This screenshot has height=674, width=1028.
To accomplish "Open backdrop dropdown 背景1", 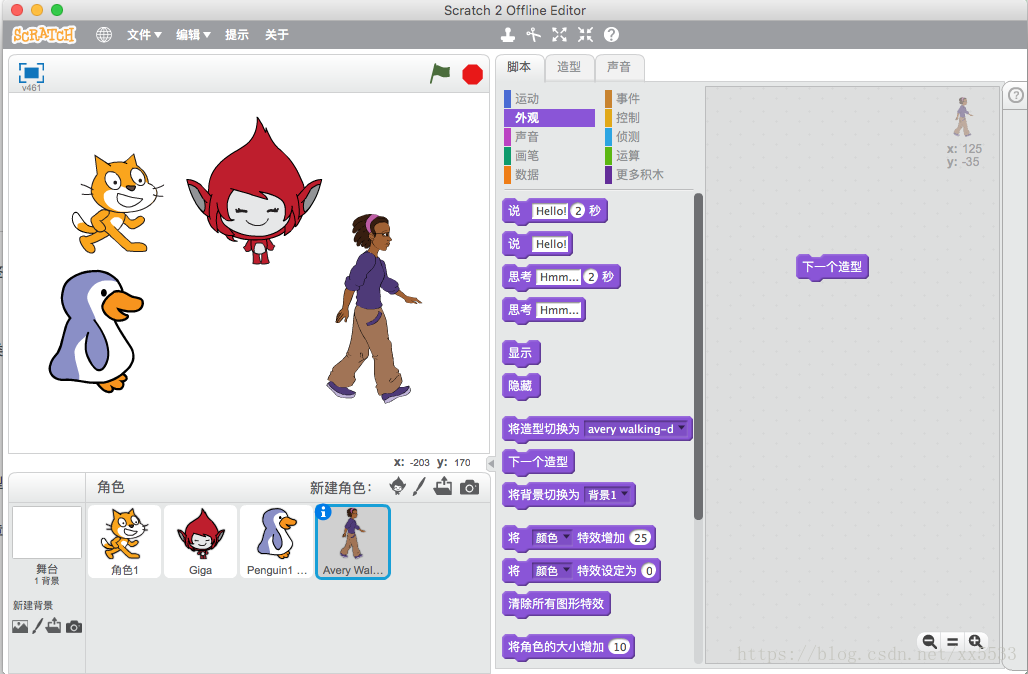I will (x=608, y=494).
